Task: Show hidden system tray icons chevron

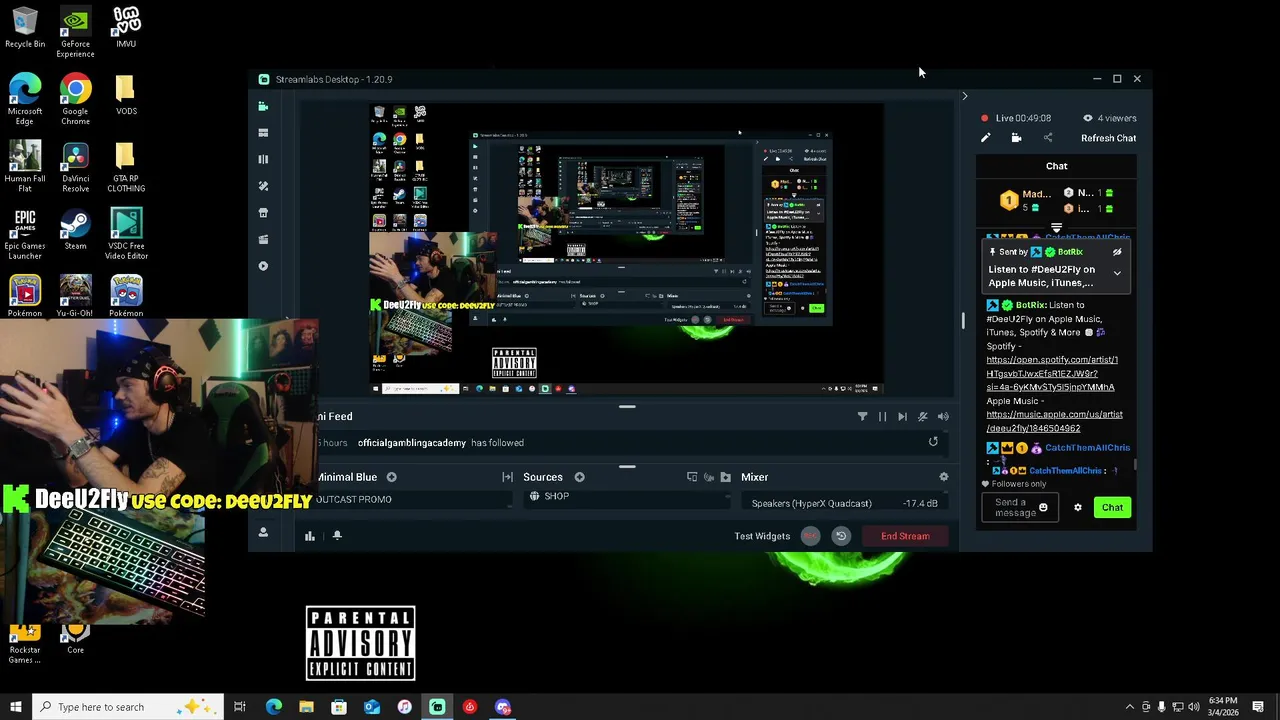Action: tap(1129, 707)
